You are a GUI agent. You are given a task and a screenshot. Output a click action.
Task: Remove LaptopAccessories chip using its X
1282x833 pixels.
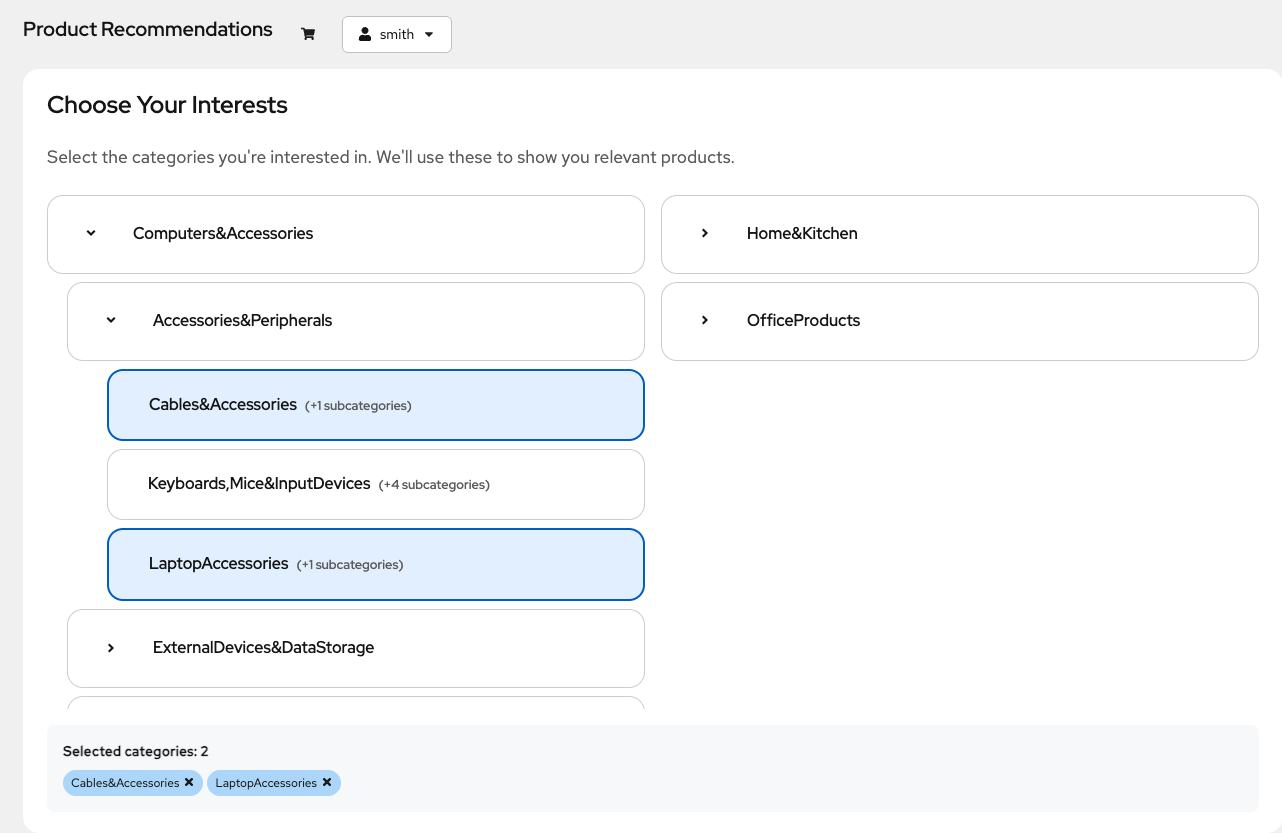[327, 782]
